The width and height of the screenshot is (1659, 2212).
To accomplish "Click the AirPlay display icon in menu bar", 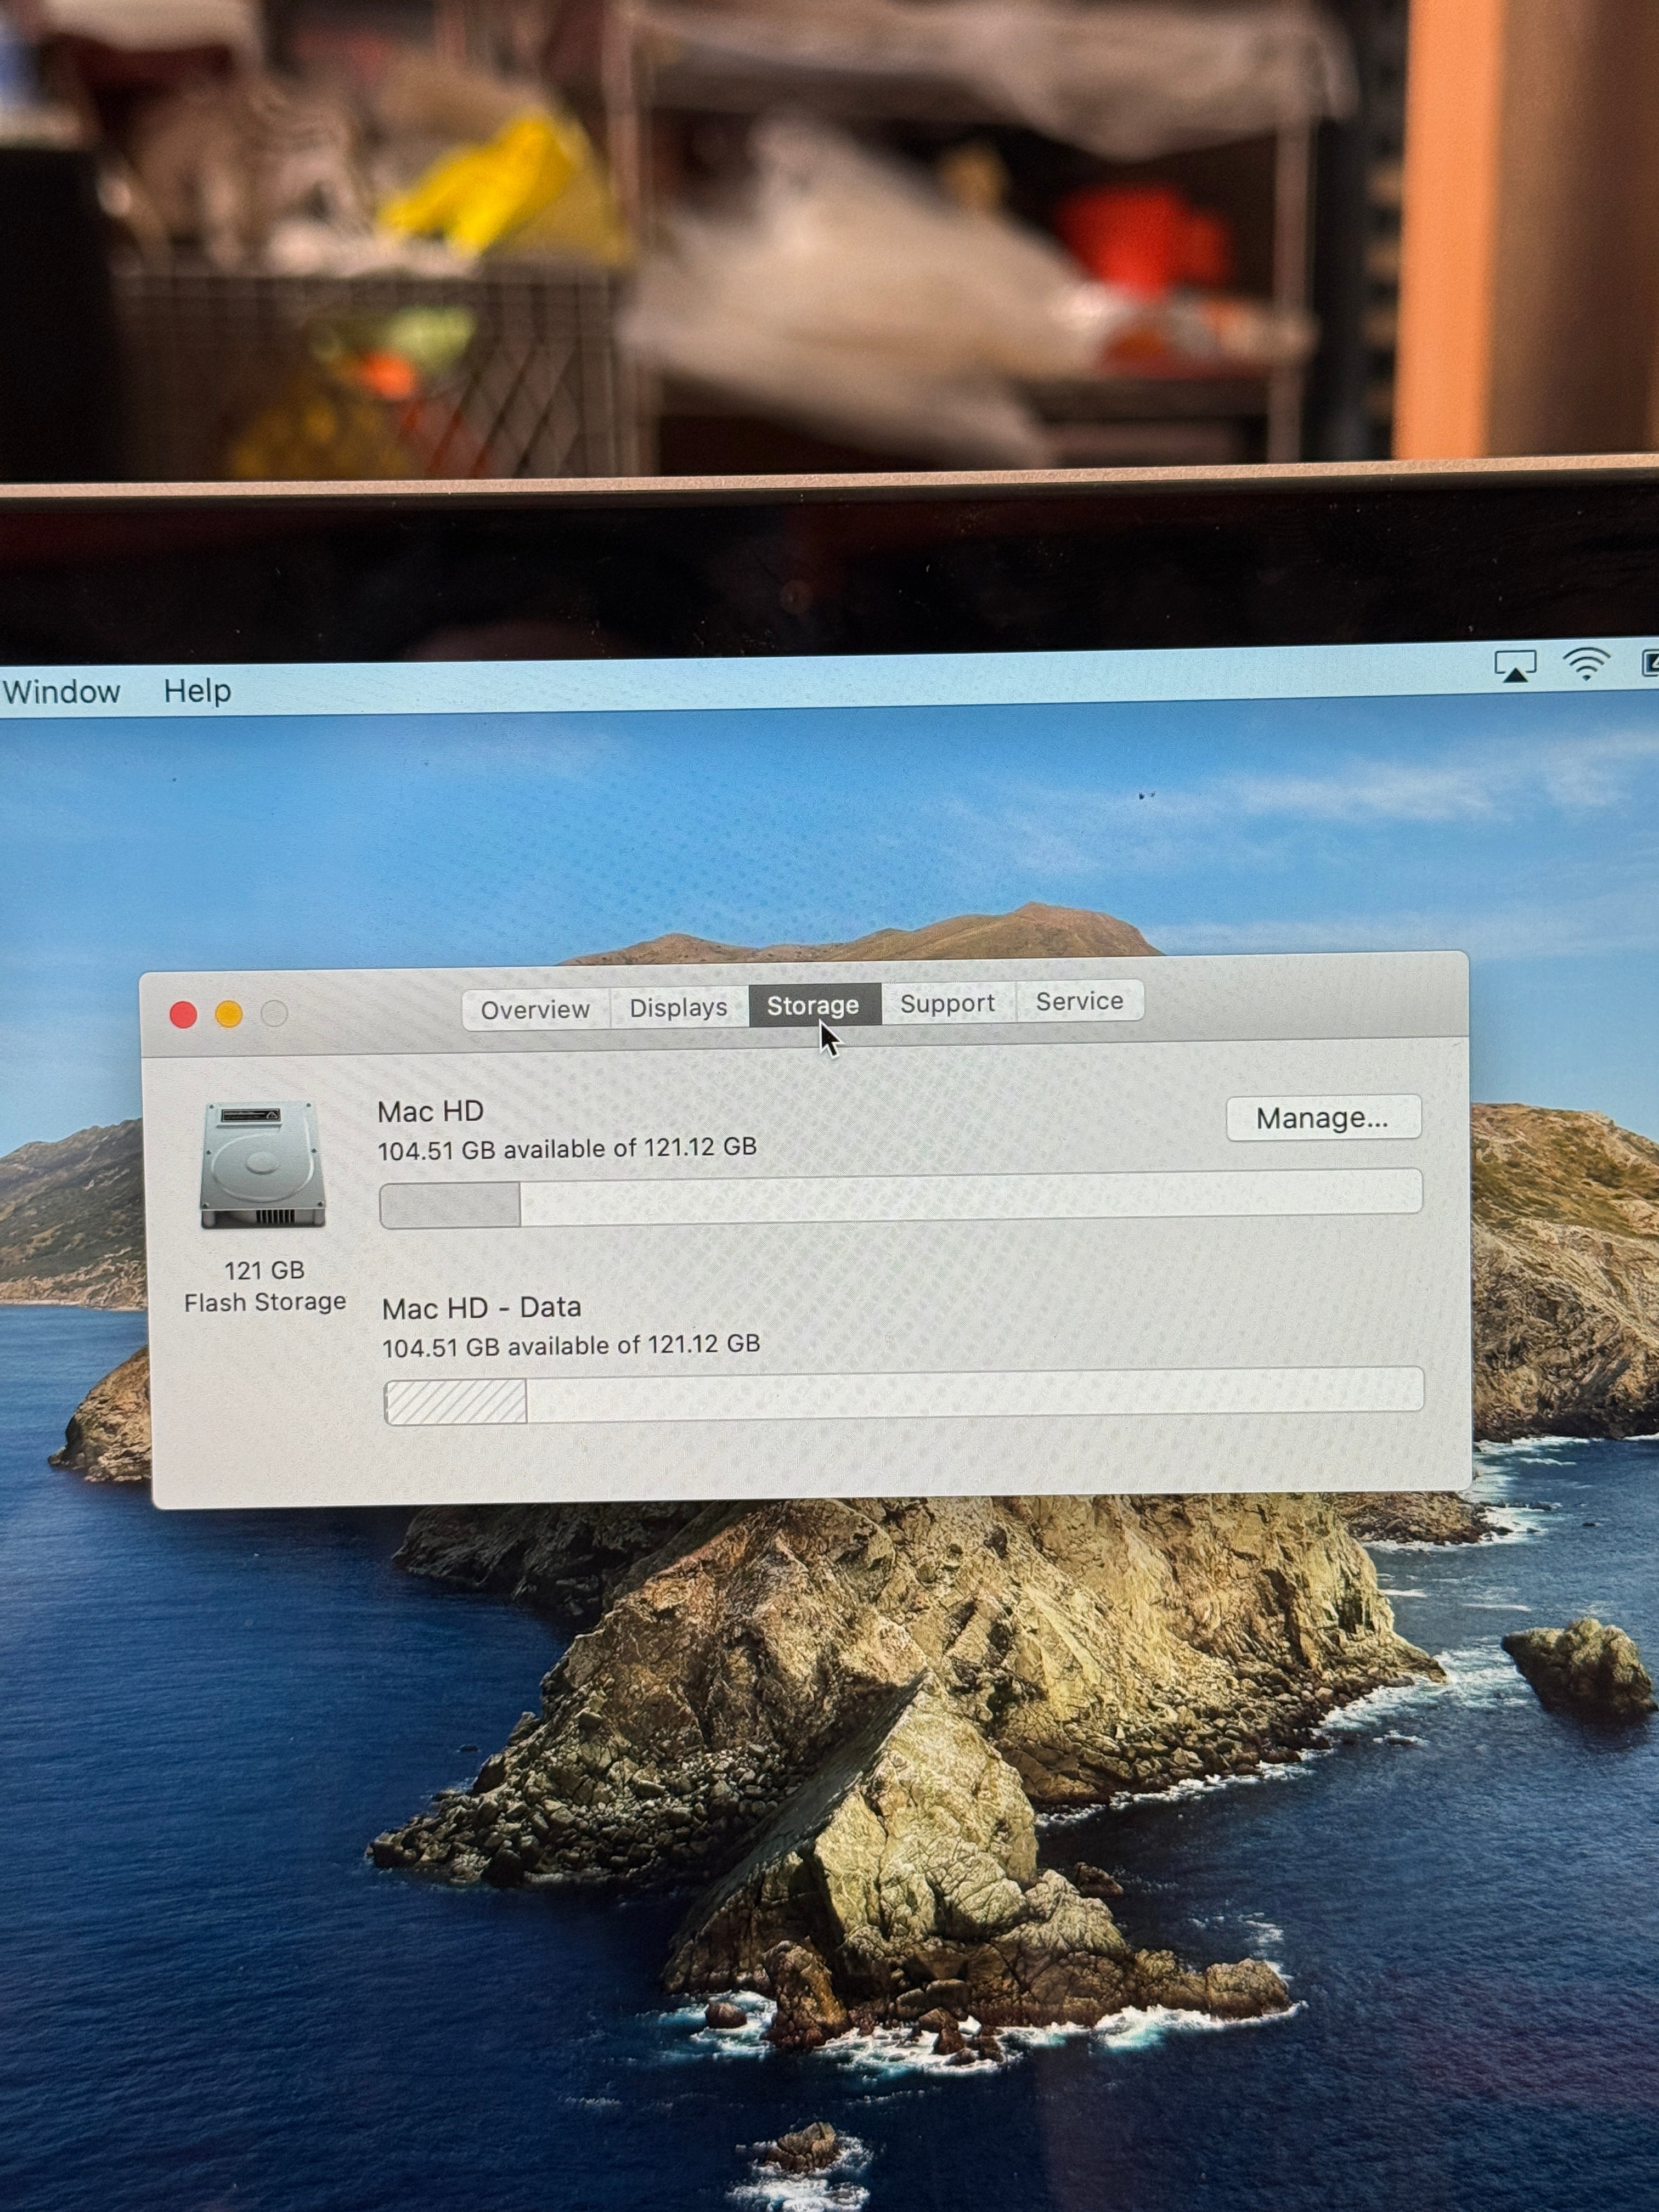I will 1514,665.
